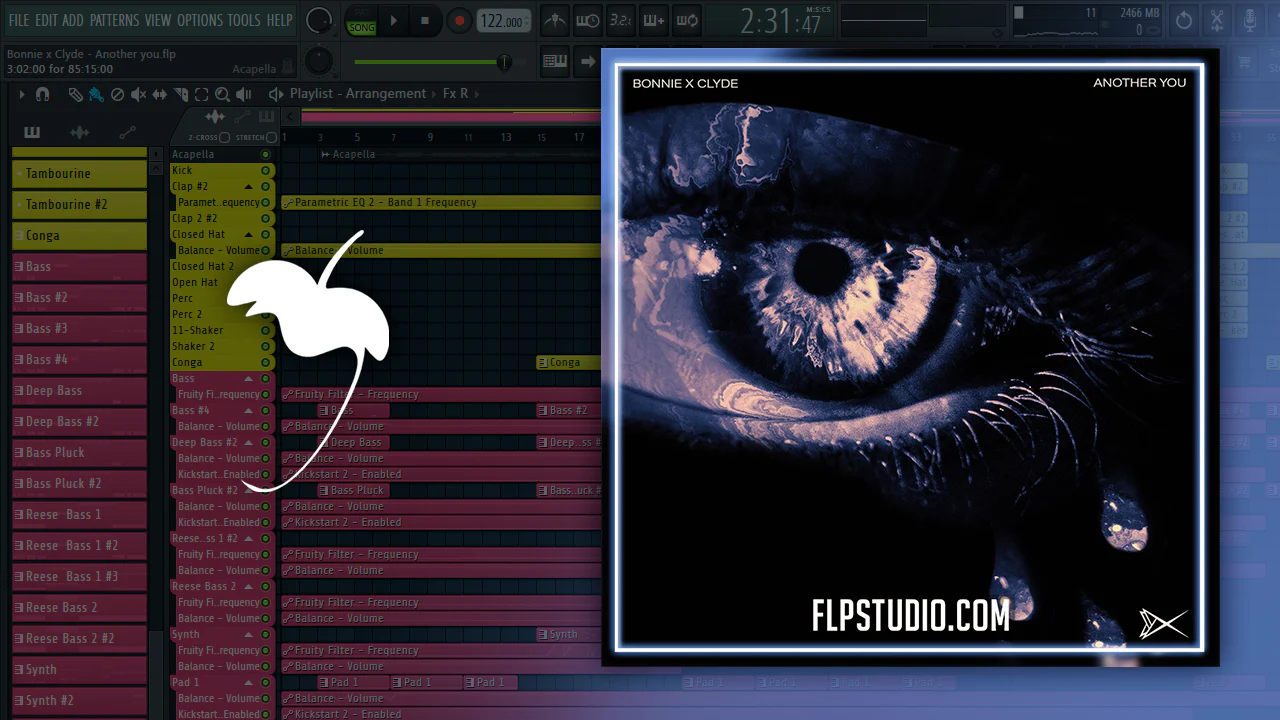Mute the Kick track
1280x720 pixels.
pos(265,170)
